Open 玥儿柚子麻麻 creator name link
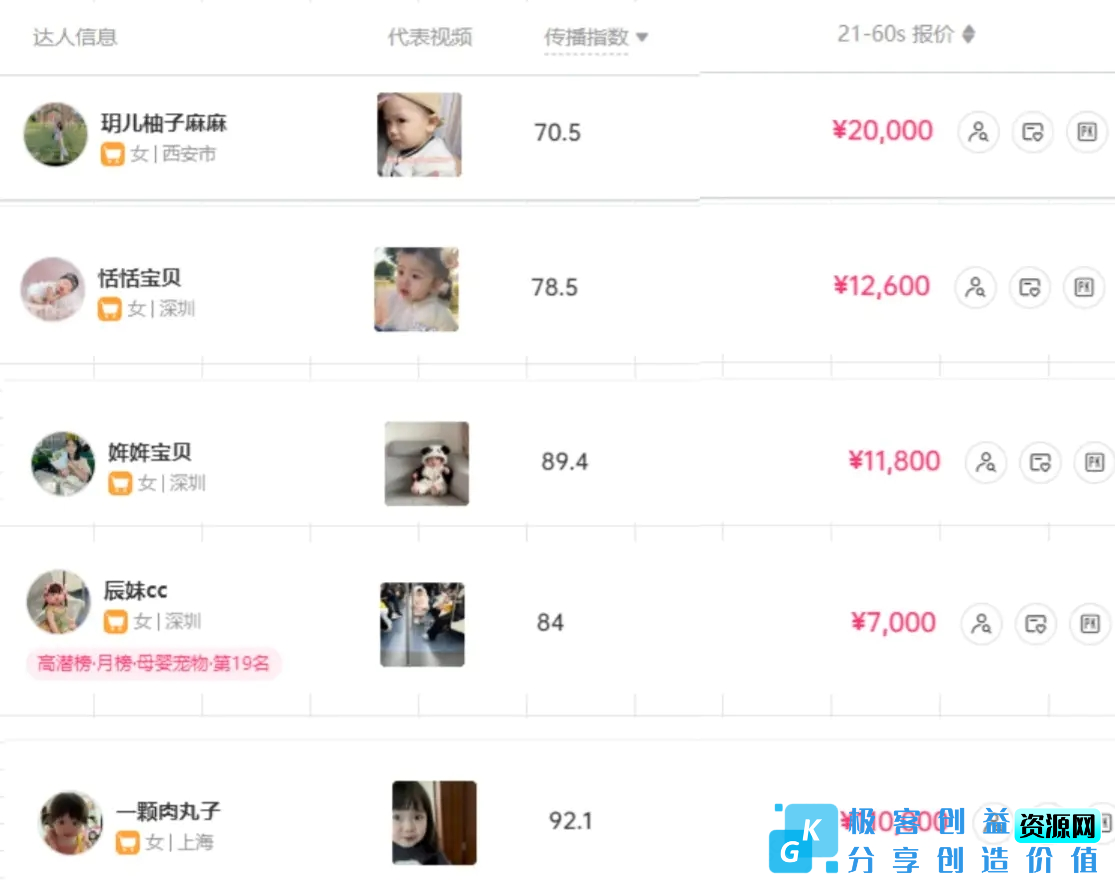The width and height of the screenshot is (1115, 889). click(x=164, y=124)
